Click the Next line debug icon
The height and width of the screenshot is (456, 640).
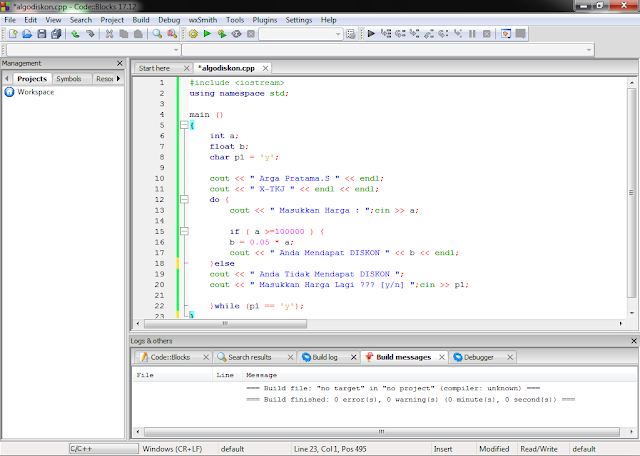(400, 34)
